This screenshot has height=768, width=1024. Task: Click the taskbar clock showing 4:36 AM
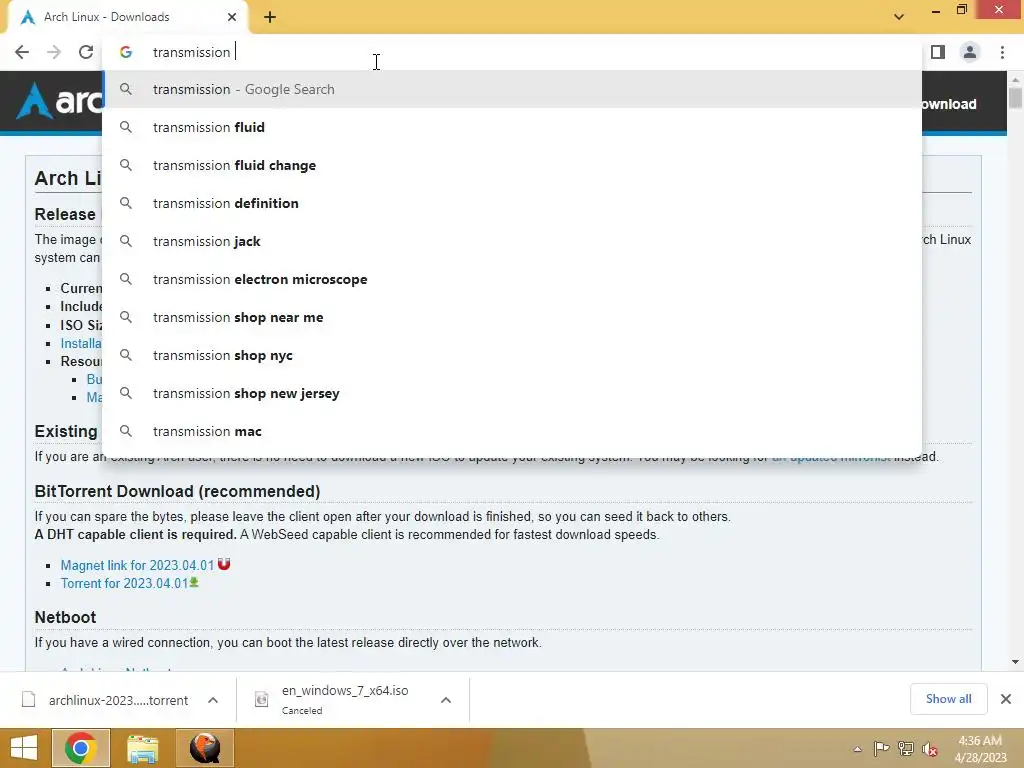coord(980,749)
